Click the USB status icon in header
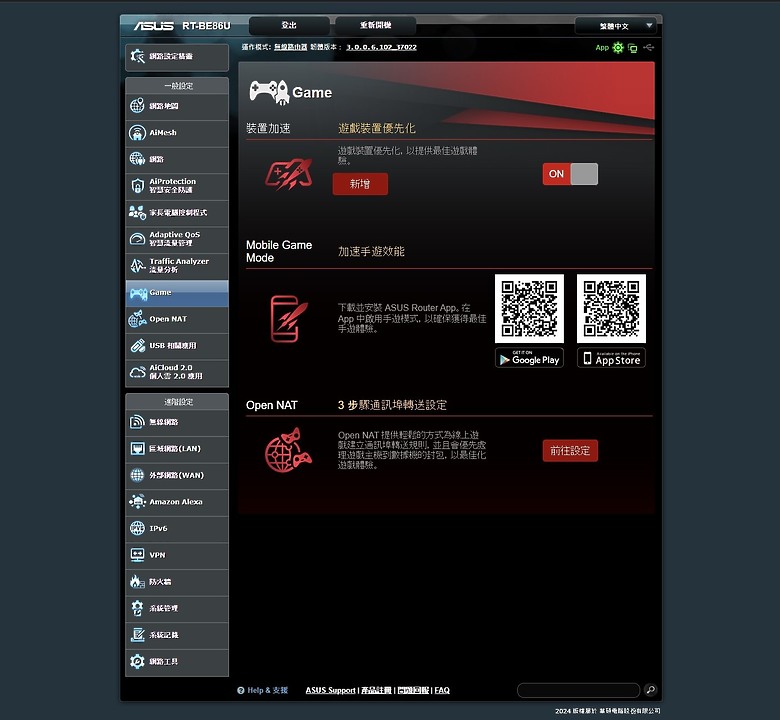 tap(648, 47)
